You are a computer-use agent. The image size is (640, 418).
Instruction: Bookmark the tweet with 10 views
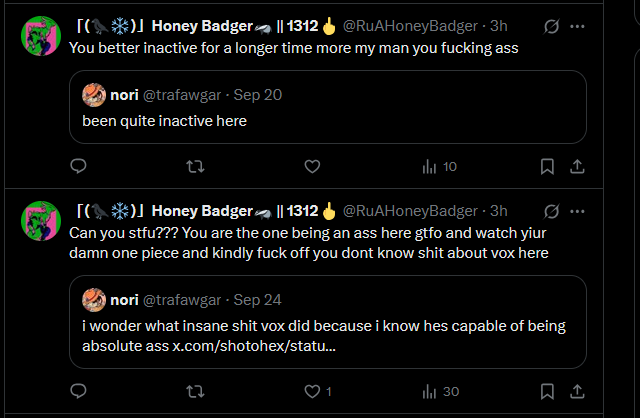pyautogui.click(x=547, y=167)
